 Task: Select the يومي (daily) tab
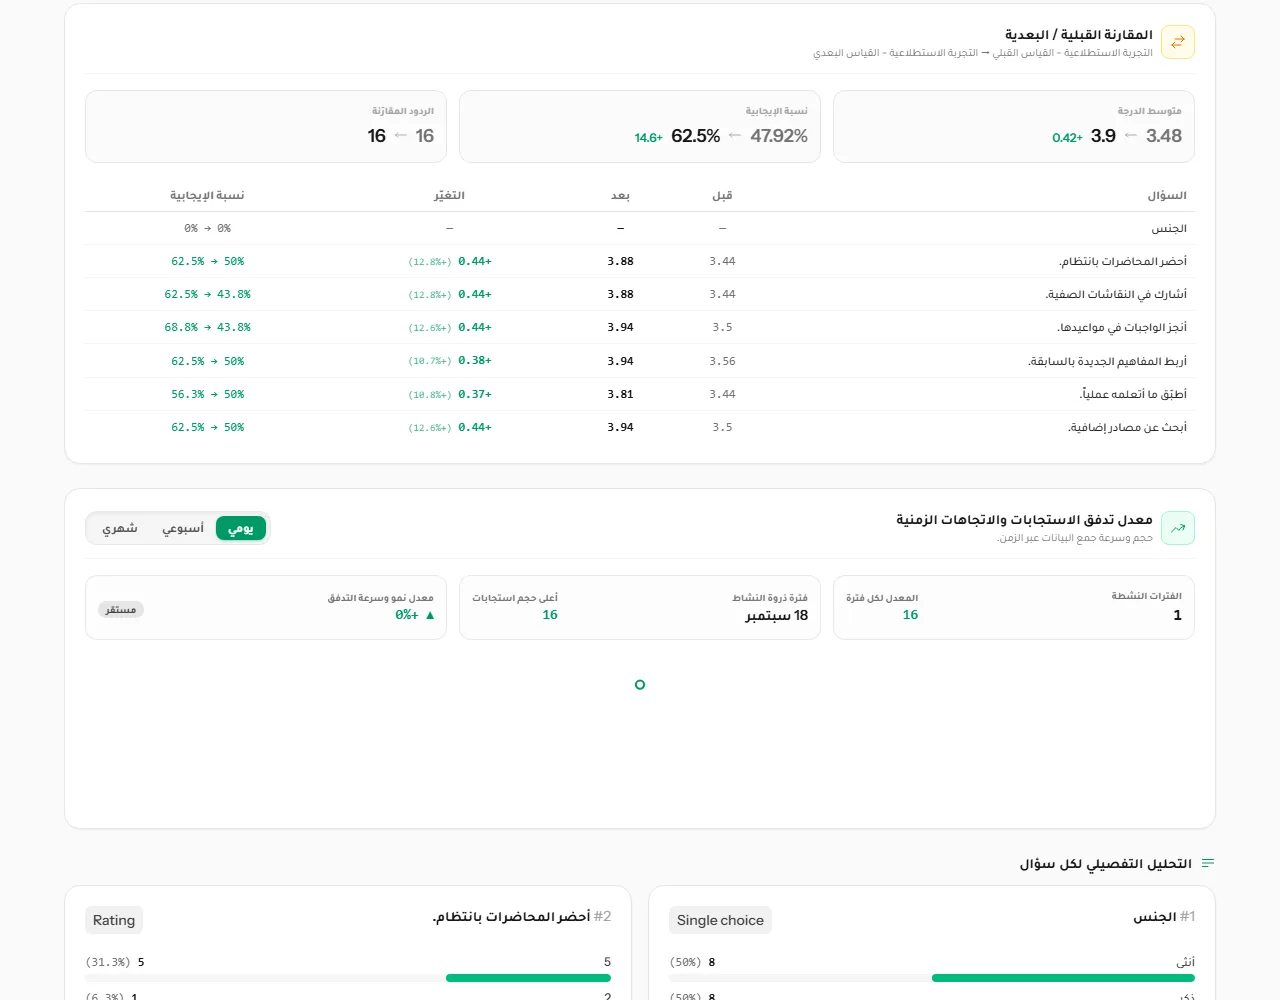[x=241, y=528]
